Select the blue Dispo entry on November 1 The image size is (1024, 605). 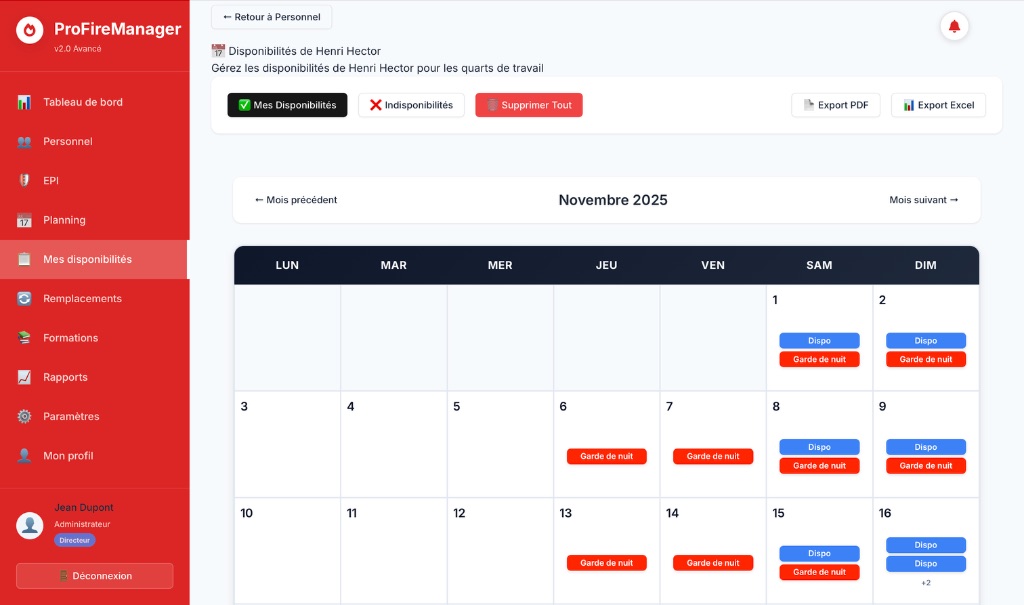click(819, 341)
